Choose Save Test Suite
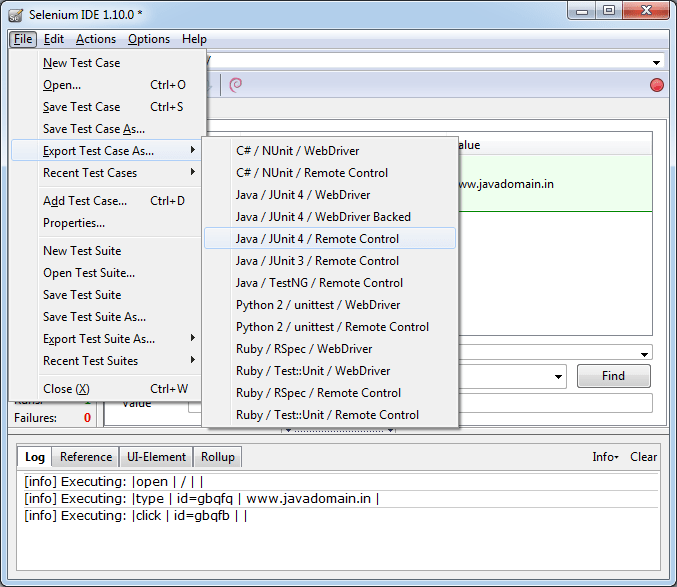This screenshot has height=587, width=677. click(x=107, y=295)
